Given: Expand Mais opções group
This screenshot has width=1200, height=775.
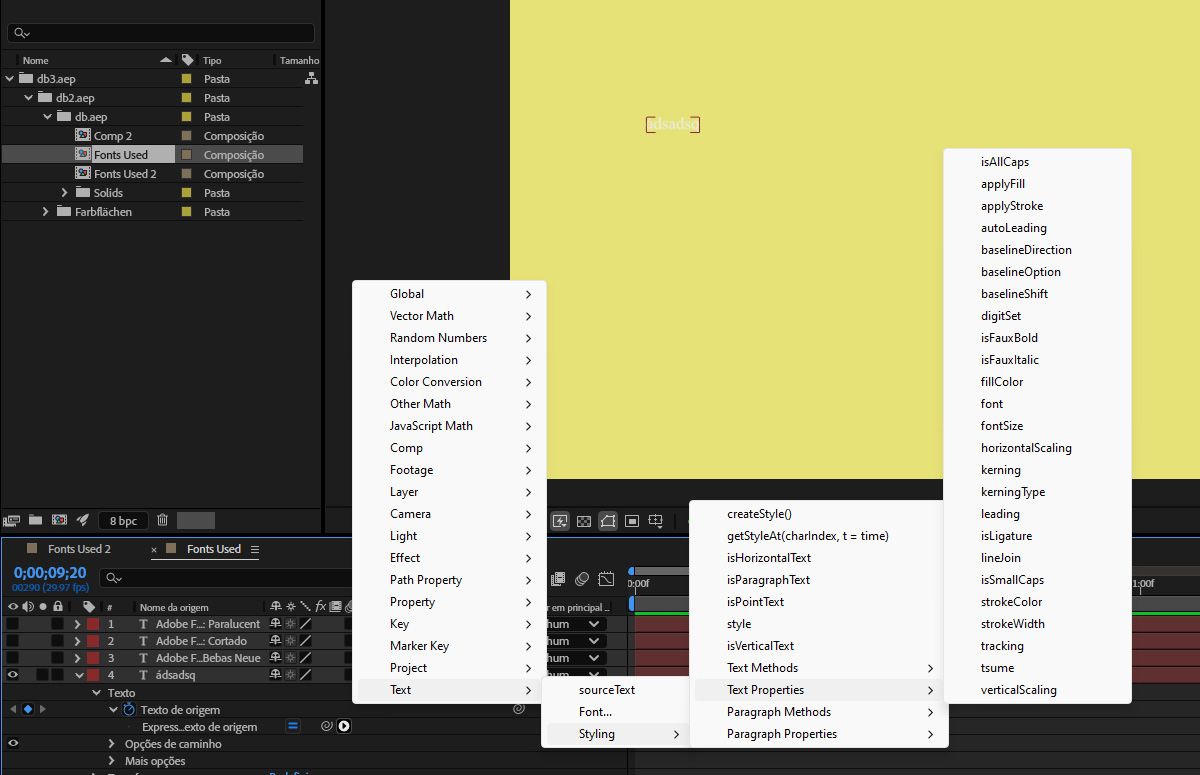Looking at the screenshot, I should [x=112, y=761].
